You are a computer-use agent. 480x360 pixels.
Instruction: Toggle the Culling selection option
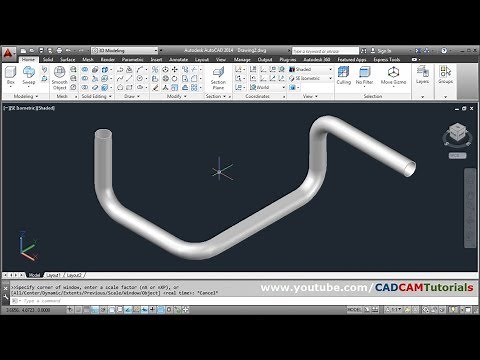pyautogui.click(x=343, y=76)
